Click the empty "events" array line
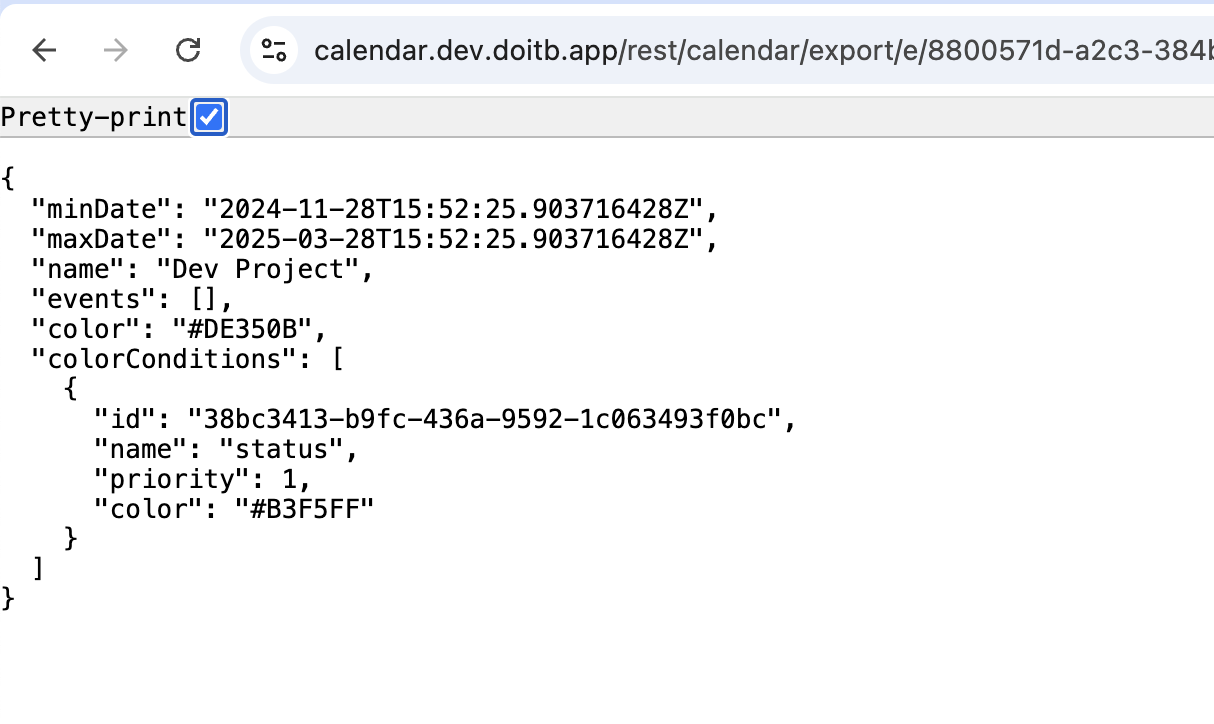The width and height of the screenshot is (1214, 724). point(132,300)
